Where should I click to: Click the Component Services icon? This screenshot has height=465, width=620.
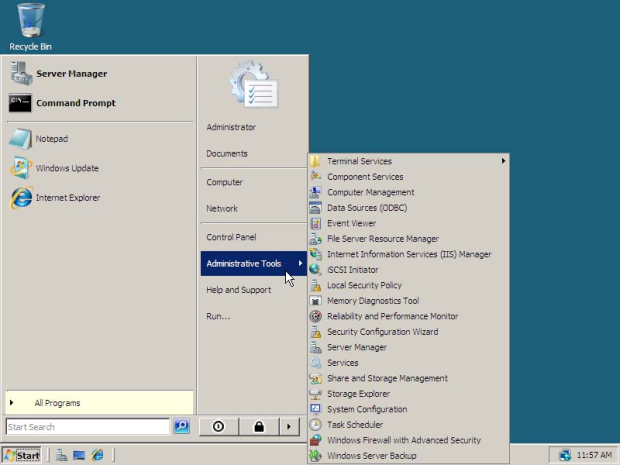(315, 176)
